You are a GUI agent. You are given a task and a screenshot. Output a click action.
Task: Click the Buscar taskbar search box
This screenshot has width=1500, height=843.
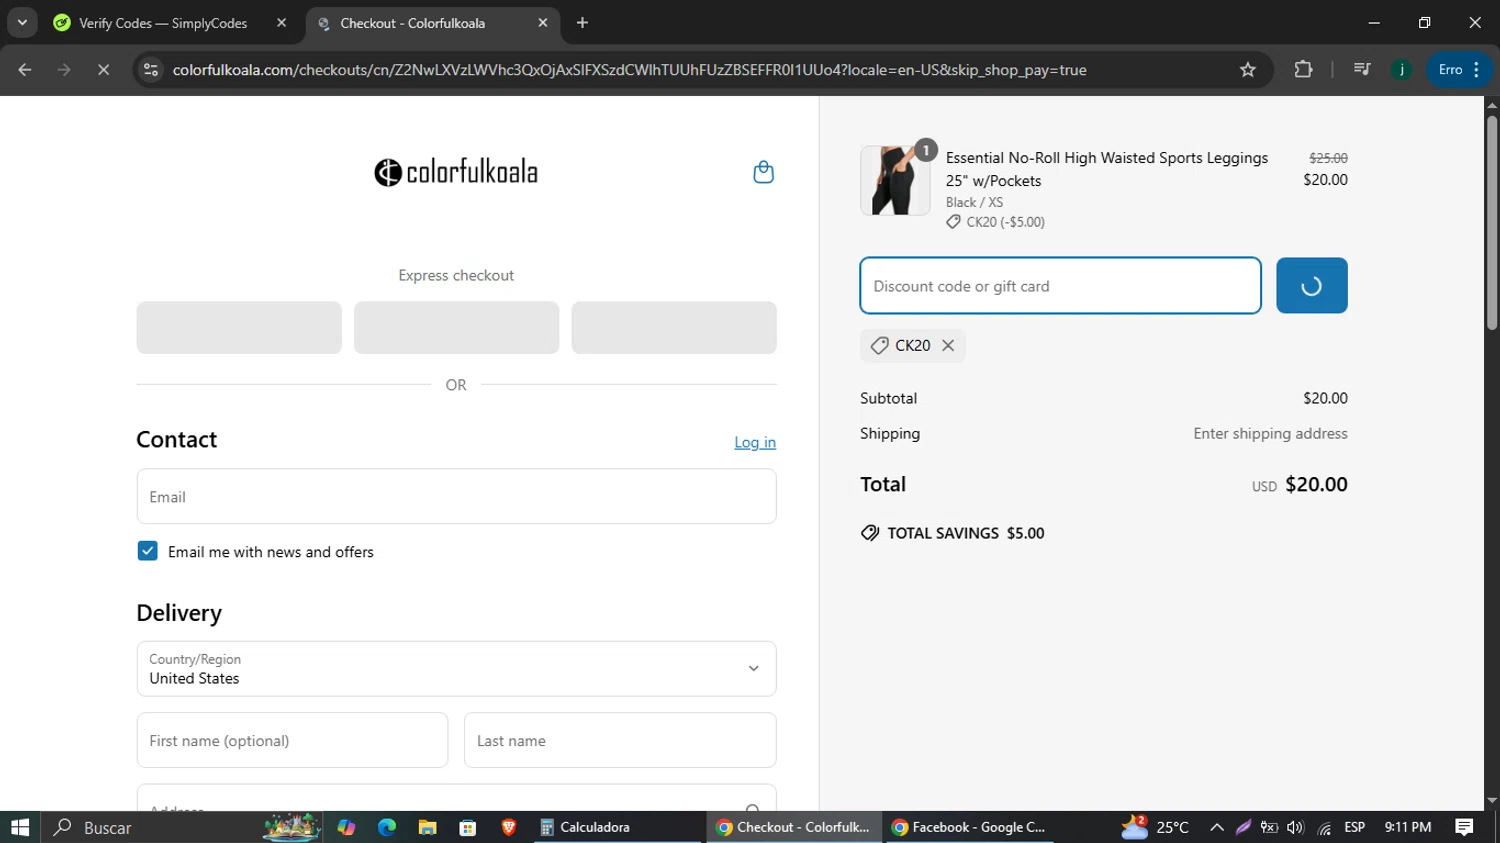180,827
